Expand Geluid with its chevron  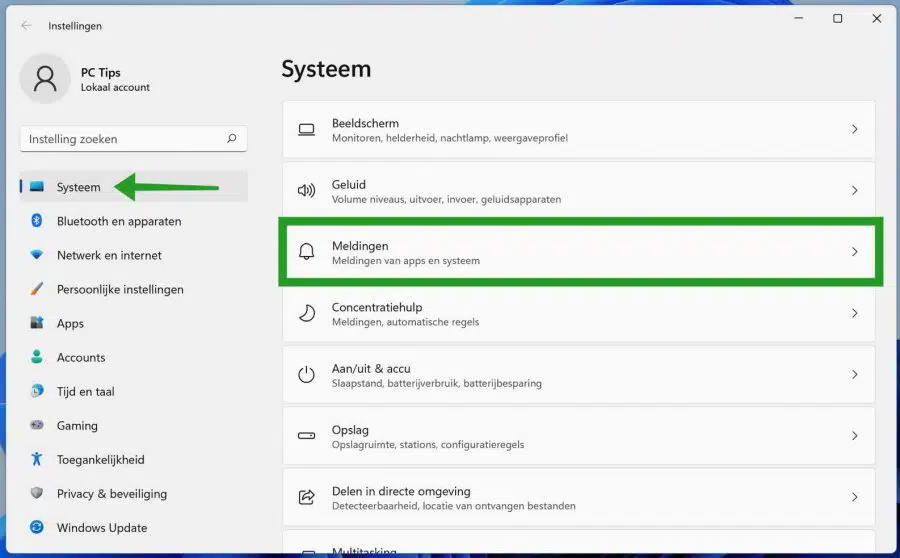[855, 190]
